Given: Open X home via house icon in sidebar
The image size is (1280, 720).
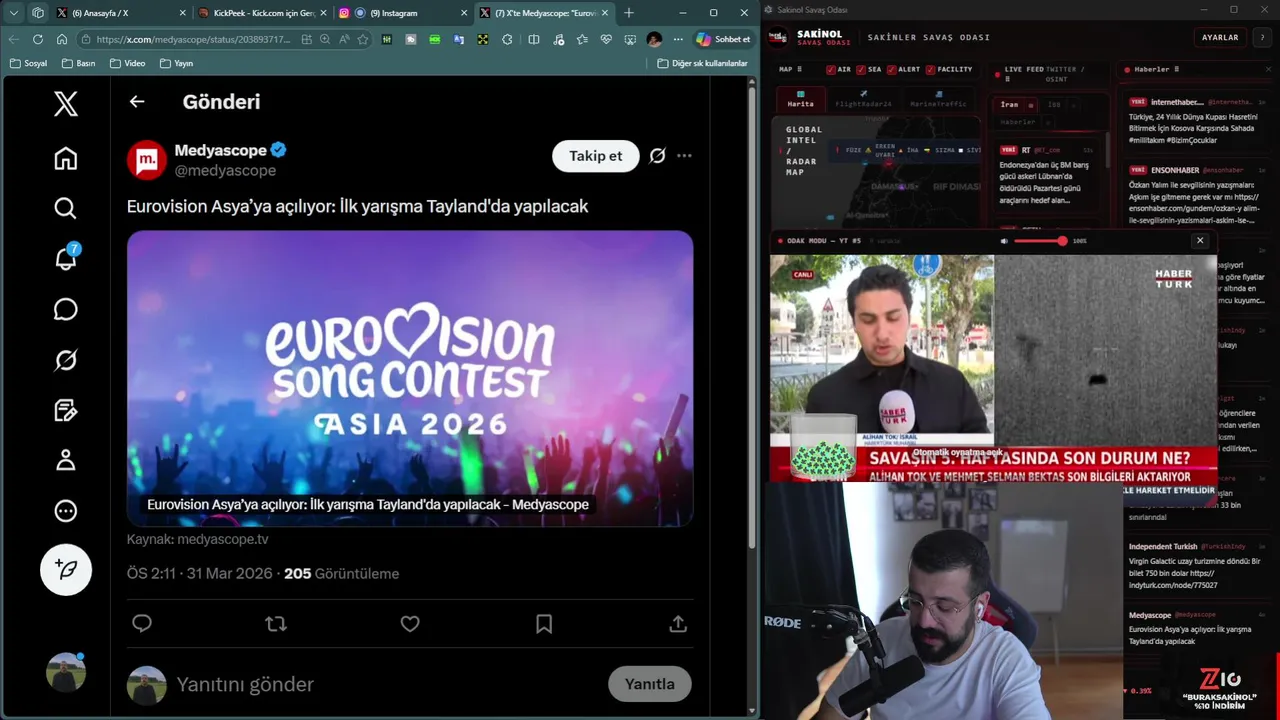Looking at the screenshot, I should [x=66, y=158].
